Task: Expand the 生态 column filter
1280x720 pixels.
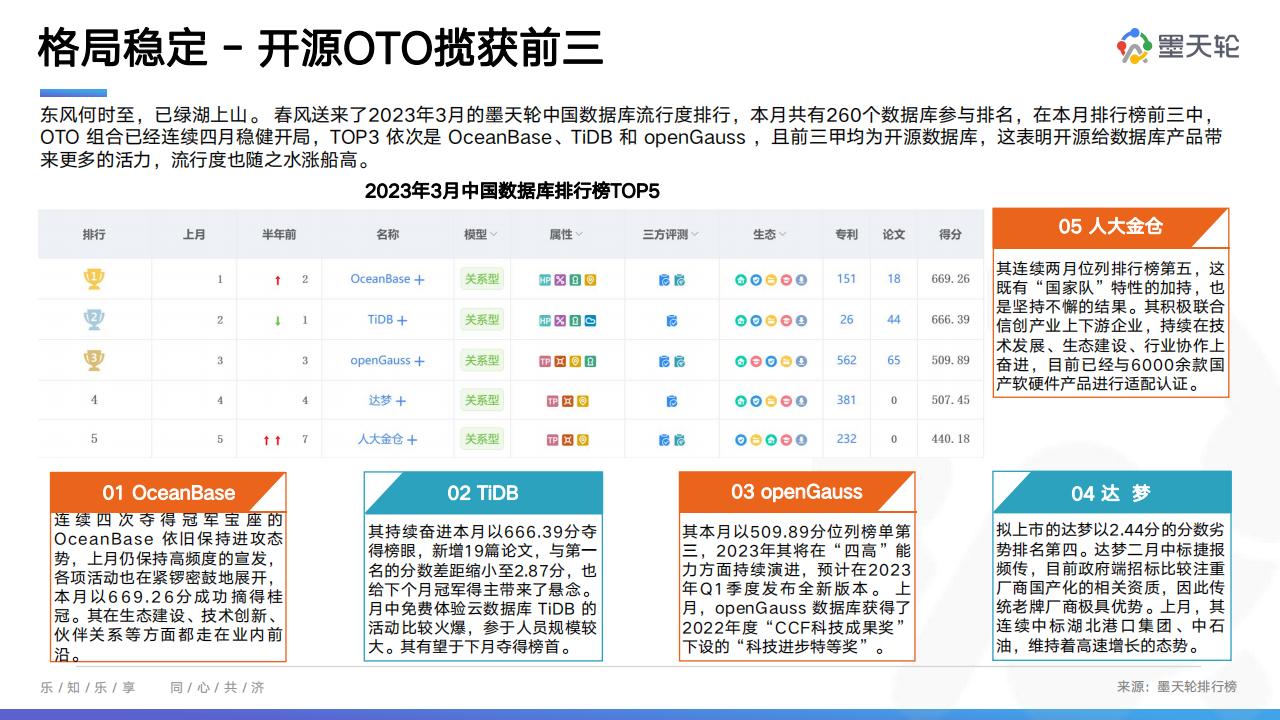Action: 782,235
